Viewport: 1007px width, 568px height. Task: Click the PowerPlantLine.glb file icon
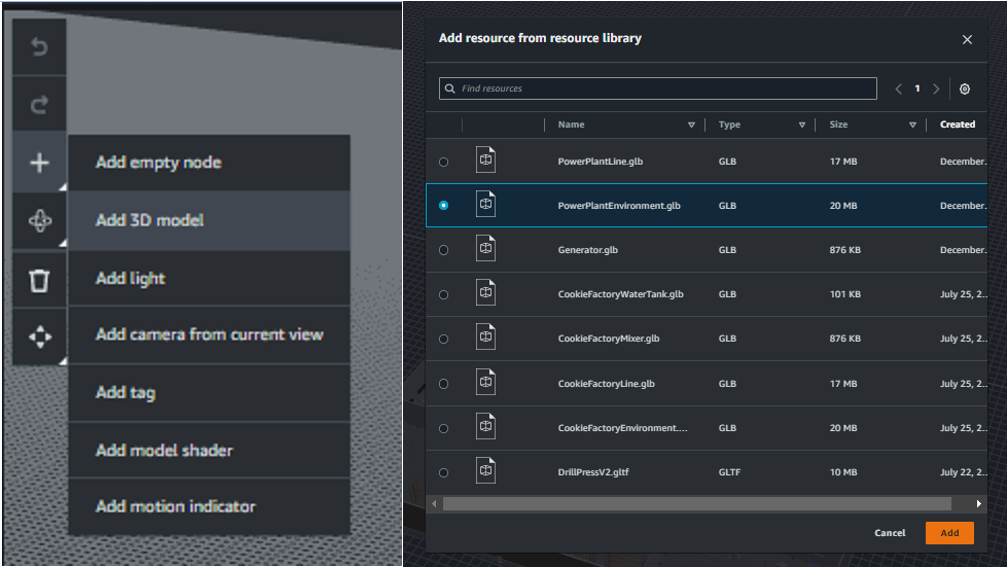pos(486,160)
